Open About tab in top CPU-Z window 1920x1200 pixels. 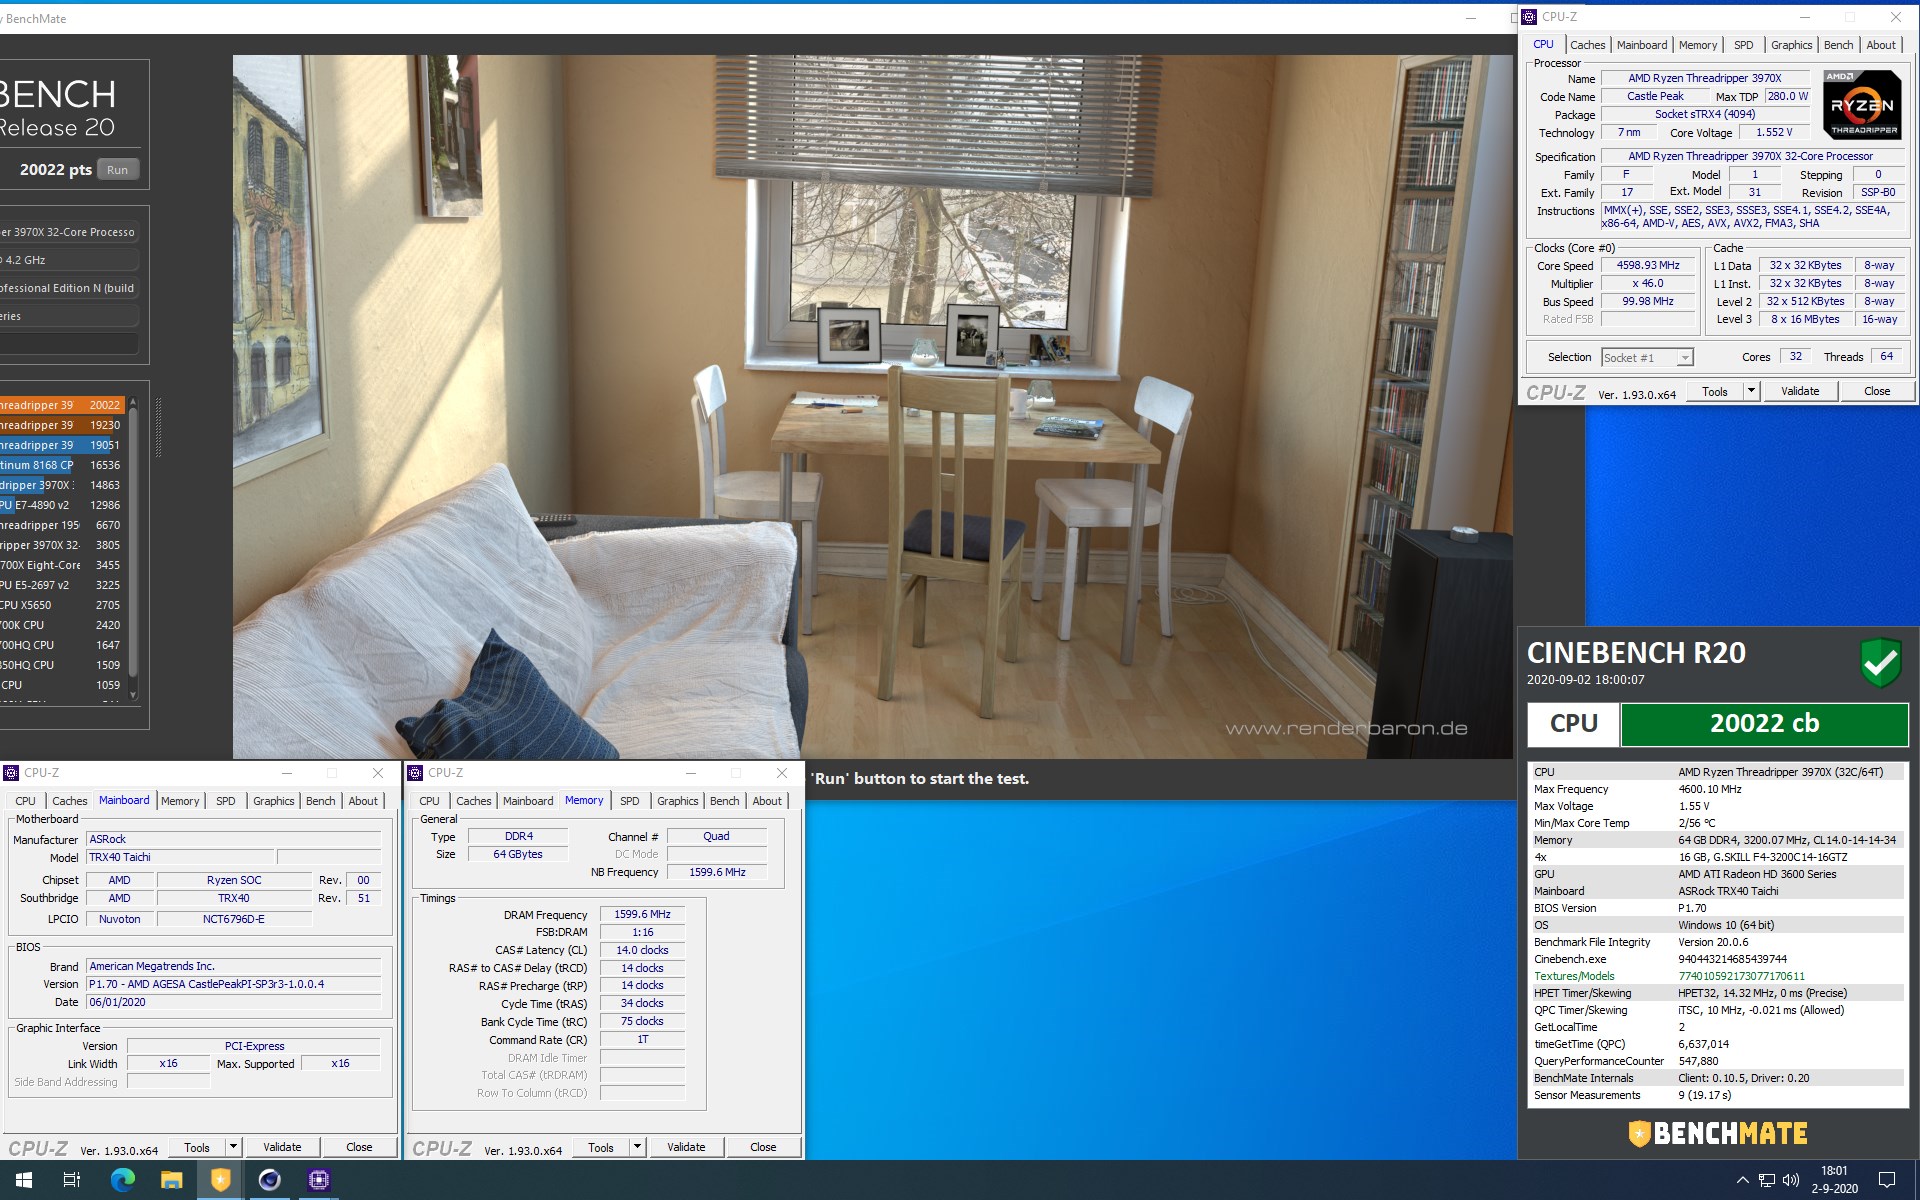click(1880, 45)
